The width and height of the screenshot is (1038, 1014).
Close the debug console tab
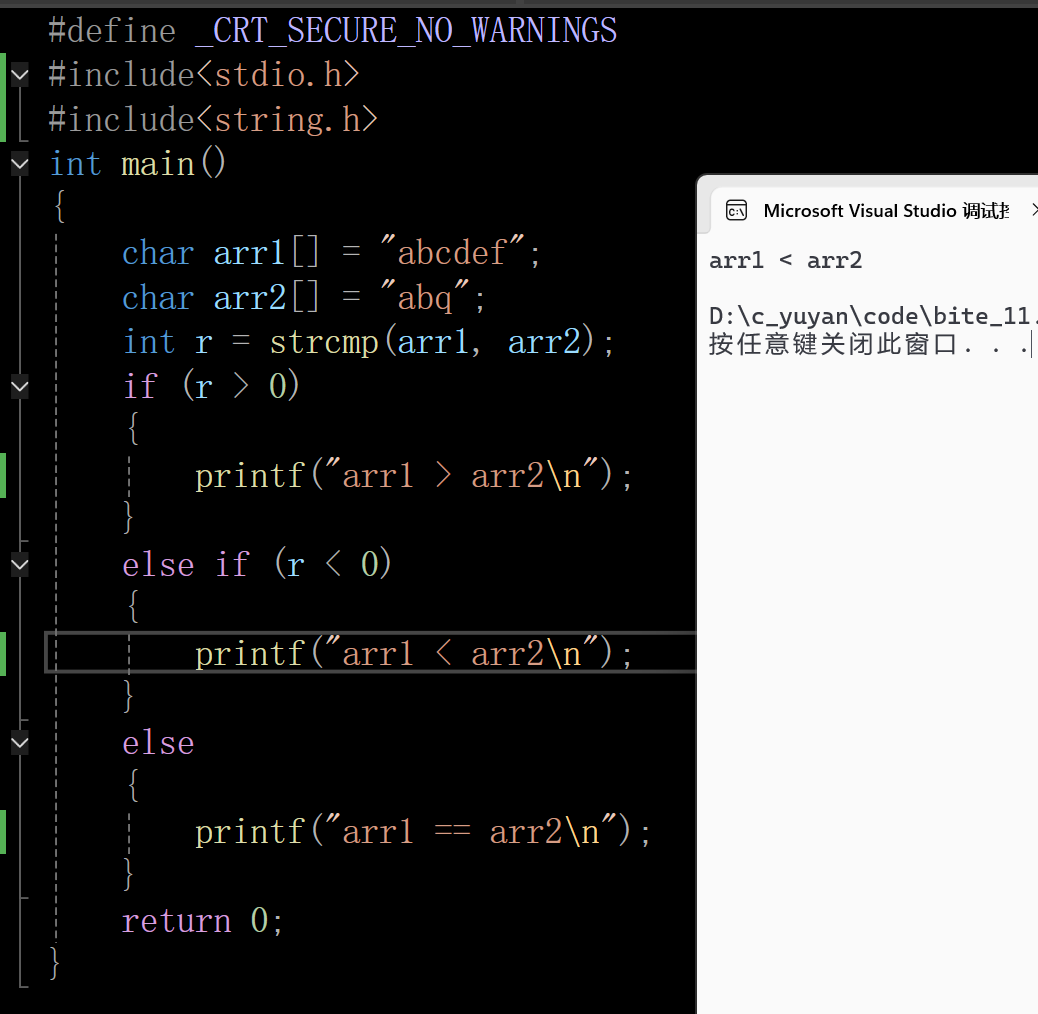click(1033, 210)
